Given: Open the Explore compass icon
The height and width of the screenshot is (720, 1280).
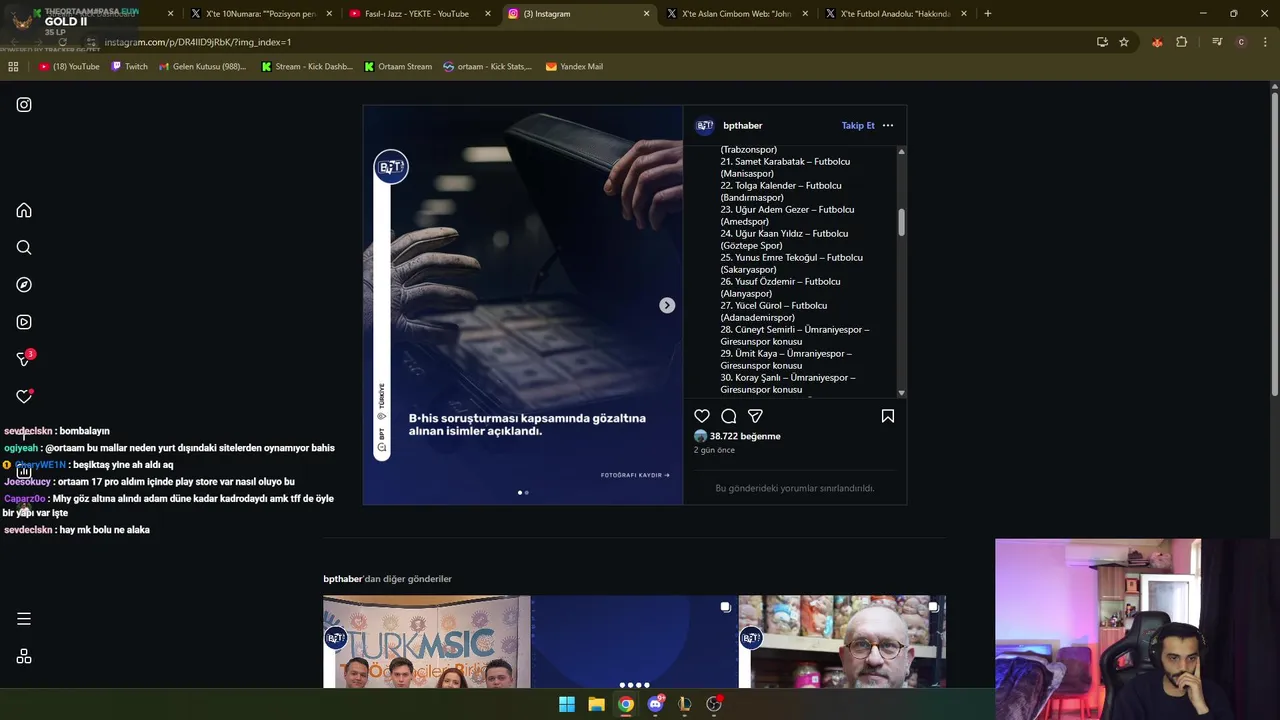Looking at the screenshot, I should [24, 285].
